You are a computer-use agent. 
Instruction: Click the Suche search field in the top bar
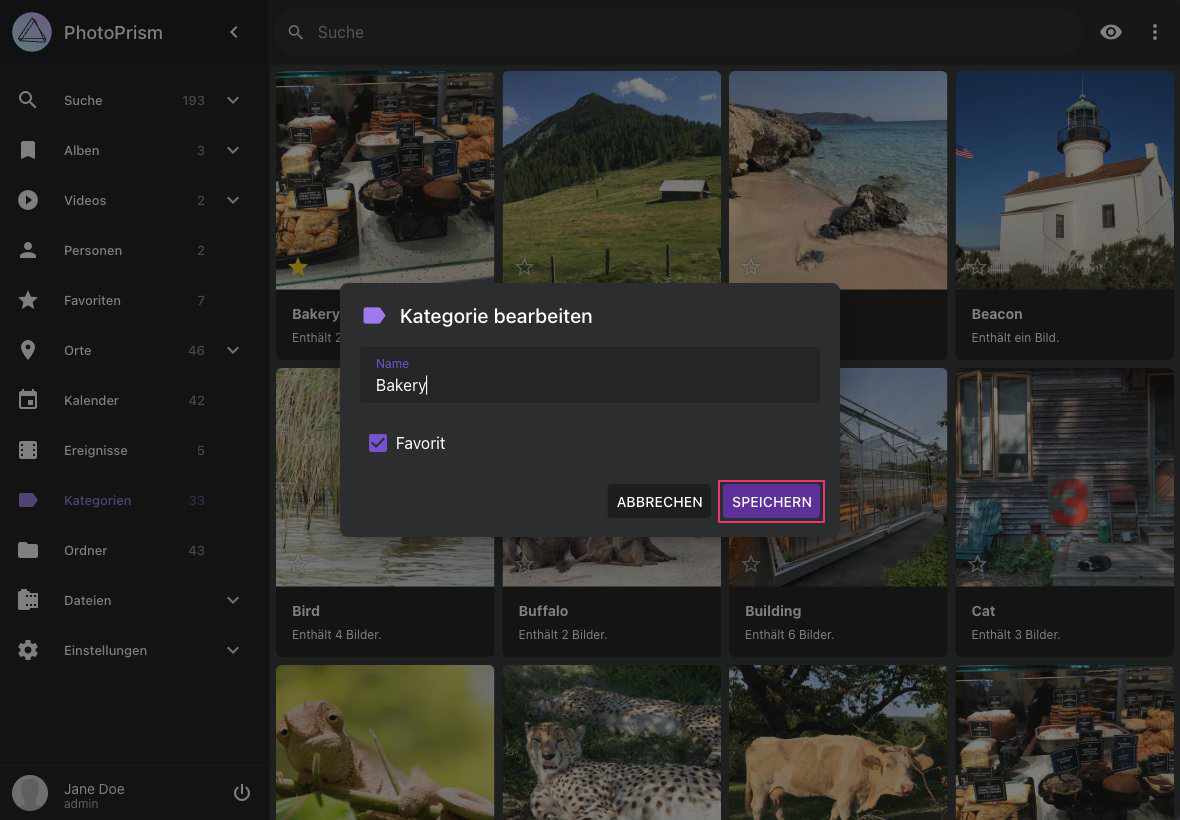677,32
